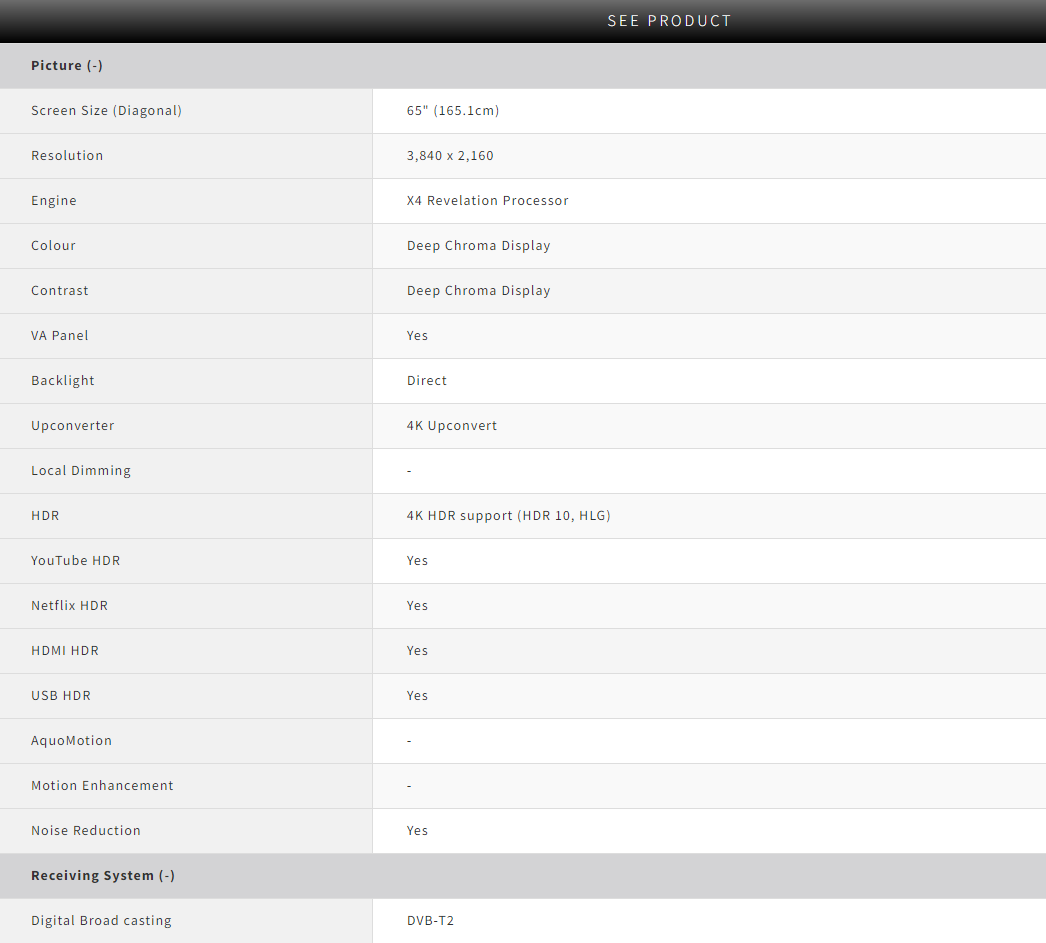
Task: Select the Colour row label
Action: click(53, 246)
